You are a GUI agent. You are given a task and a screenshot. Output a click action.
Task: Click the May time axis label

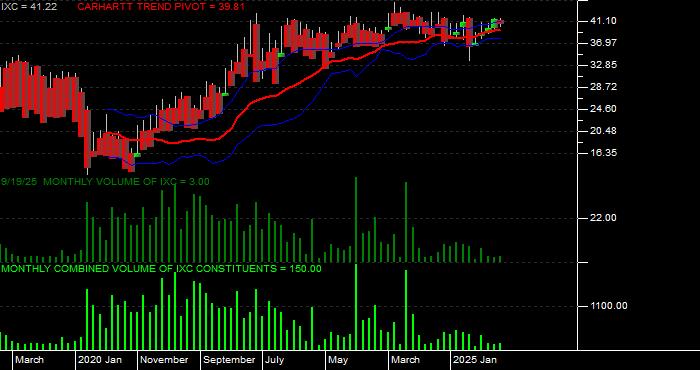(x=338, y=360)
